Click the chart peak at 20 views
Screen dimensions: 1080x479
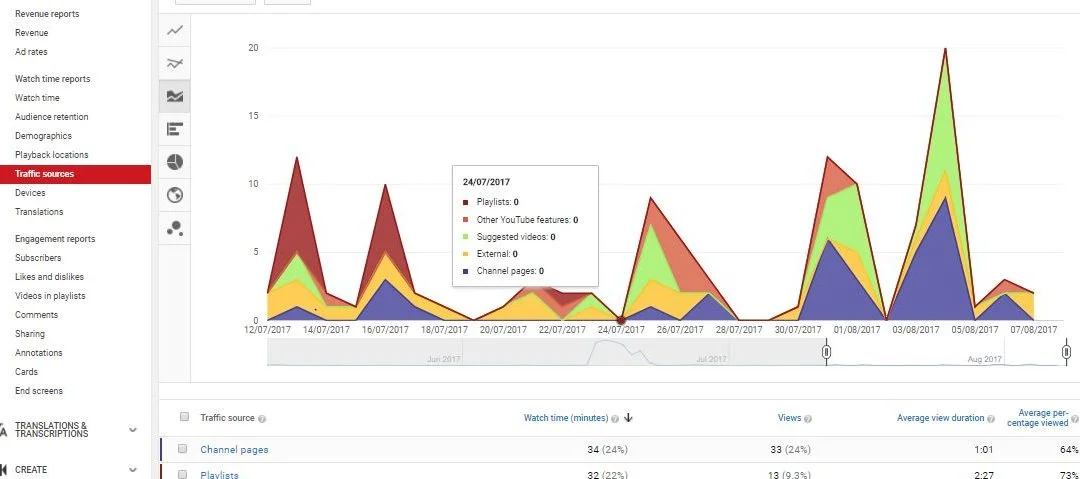point(946,48)
